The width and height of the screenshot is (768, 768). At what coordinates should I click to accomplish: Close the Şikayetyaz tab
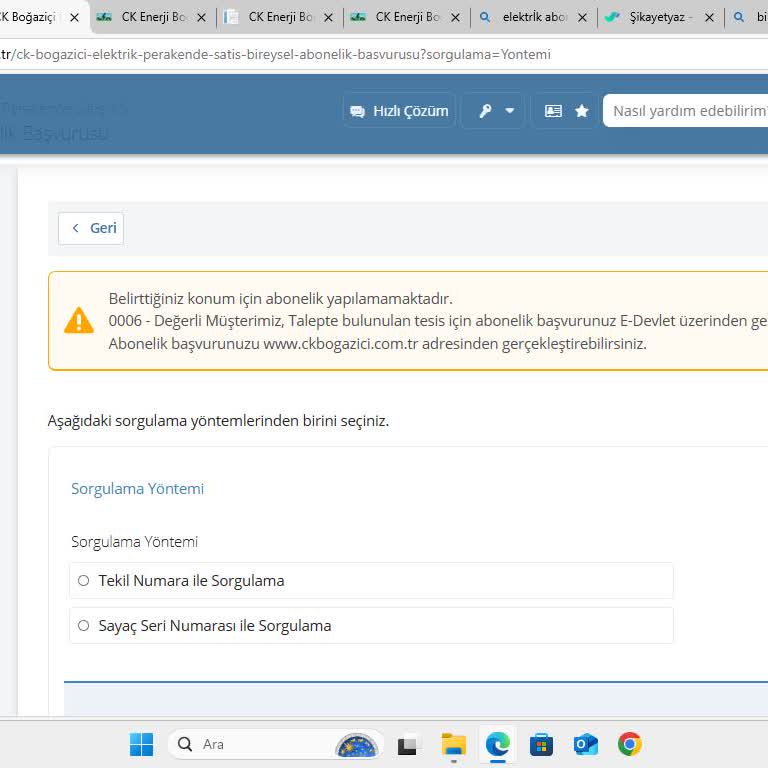[x=709, y=18]
